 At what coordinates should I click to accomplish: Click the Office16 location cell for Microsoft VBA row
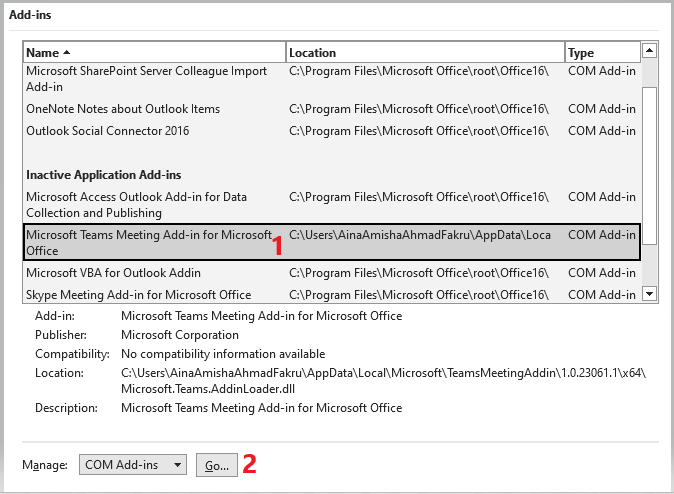[x=419, y=273]
